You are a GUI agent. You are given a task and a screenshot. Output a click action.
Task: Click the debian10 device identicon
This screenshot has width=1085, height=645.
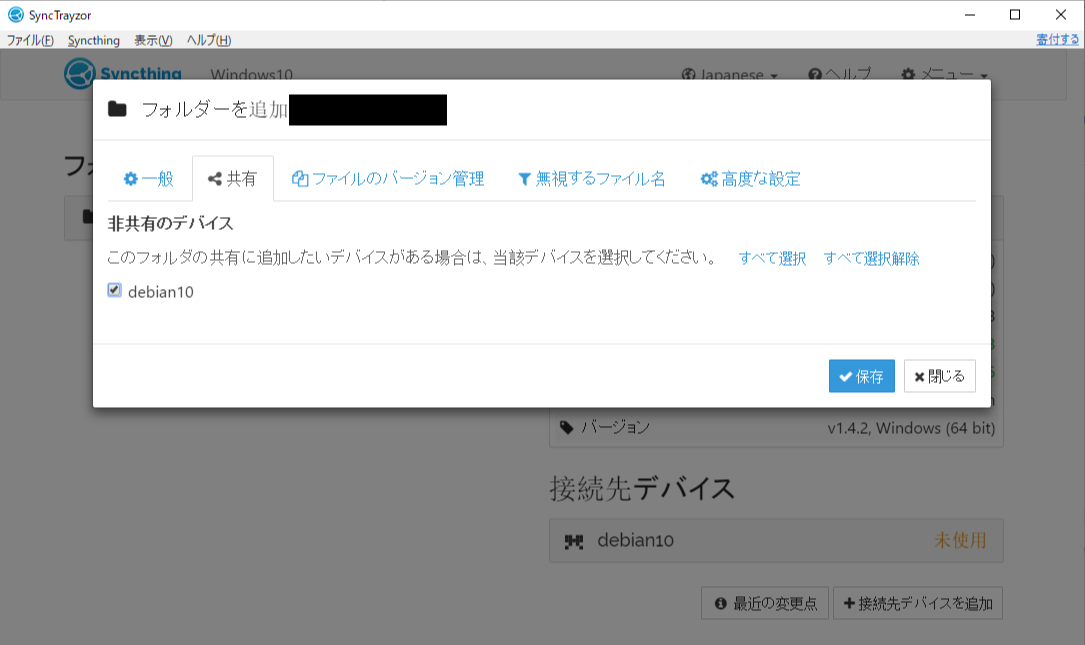[574, 541]
